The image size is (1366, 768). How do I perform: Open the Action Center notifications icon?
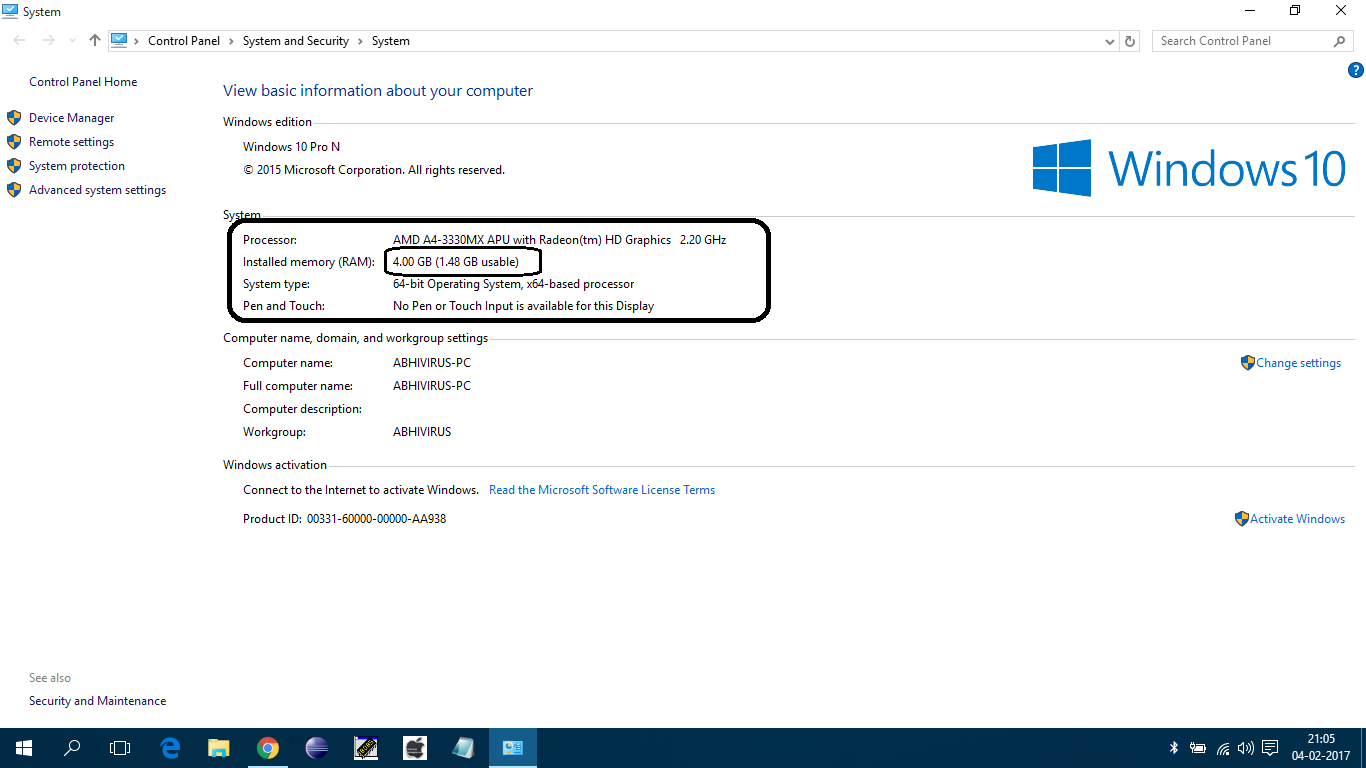[1270, 748]
